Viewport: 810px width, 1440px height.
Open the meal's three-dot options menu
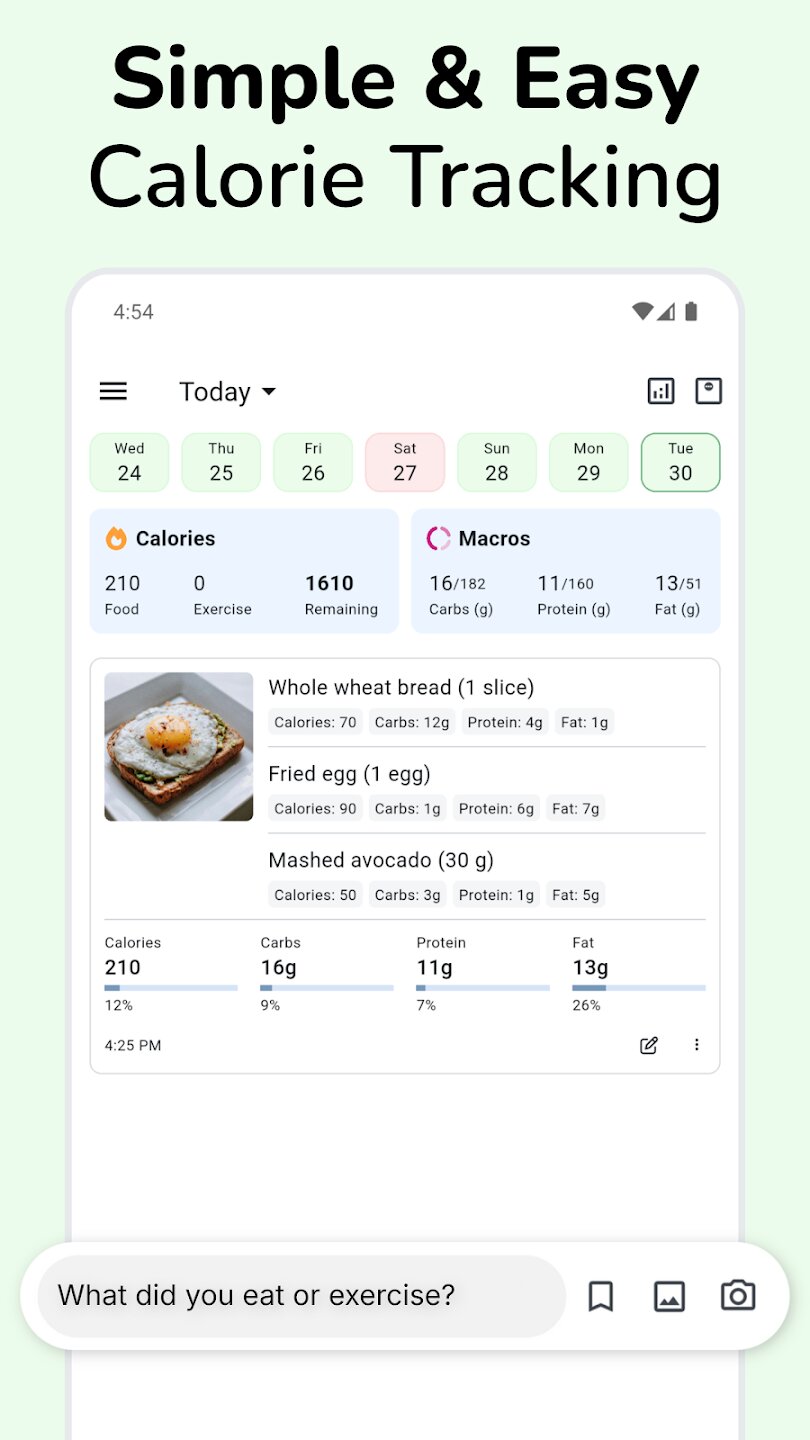(697, 1045)
